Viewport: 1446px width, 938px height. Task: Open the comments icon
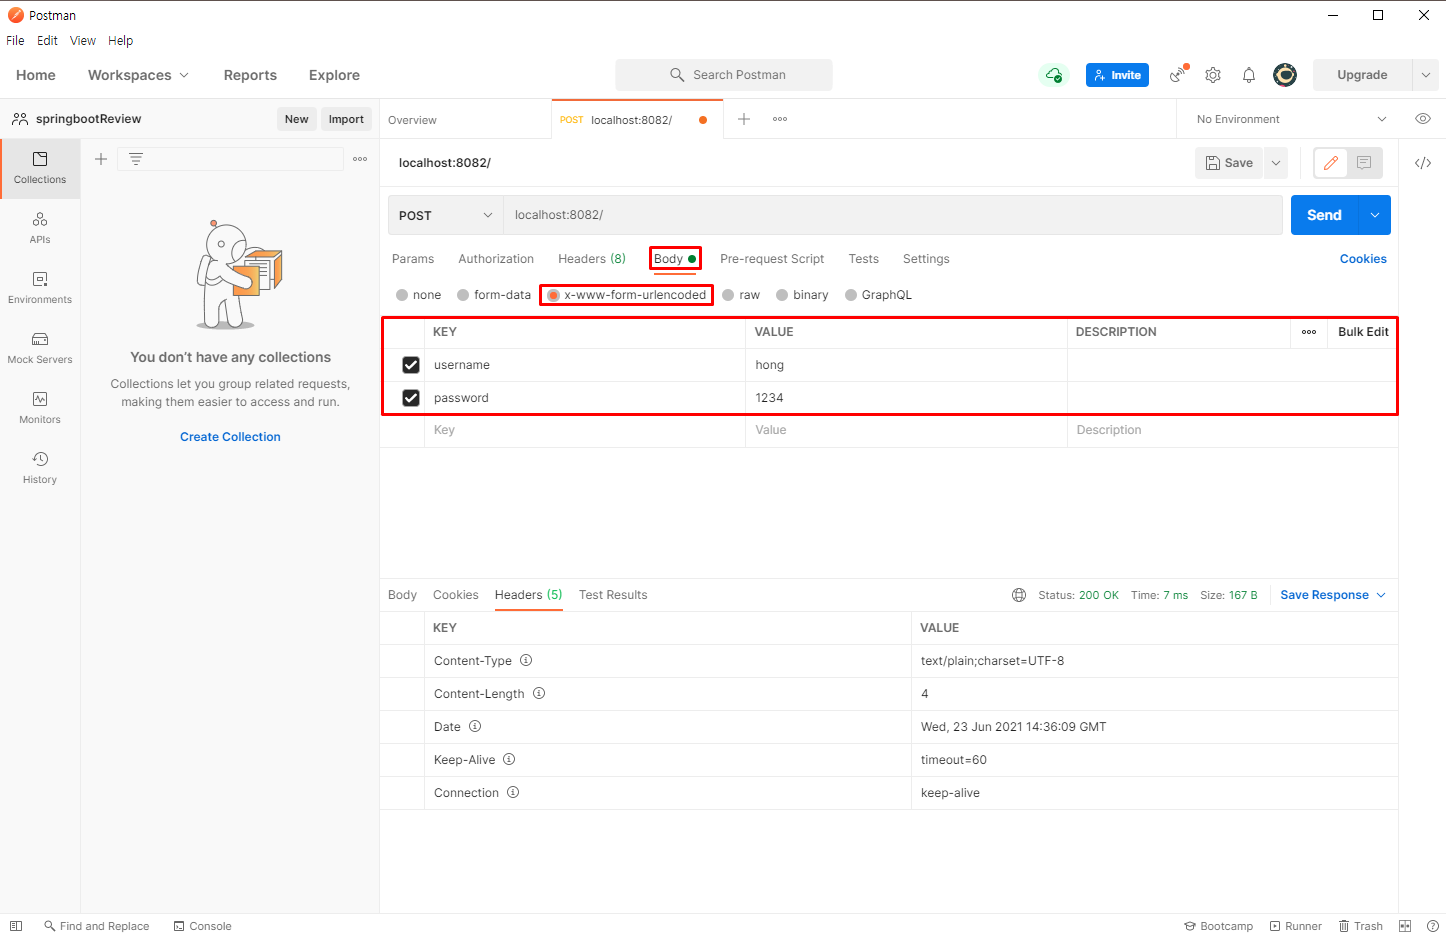point(1364,163)
